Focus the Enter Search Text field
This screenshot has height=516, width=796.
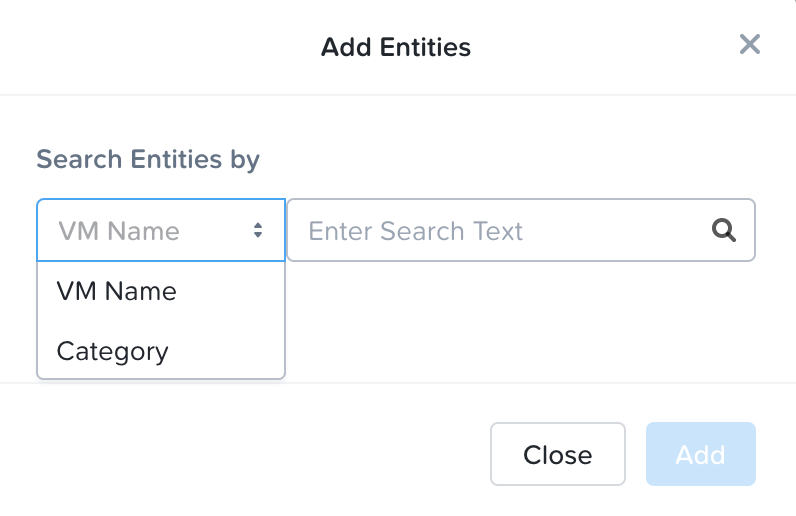[500, 231]
